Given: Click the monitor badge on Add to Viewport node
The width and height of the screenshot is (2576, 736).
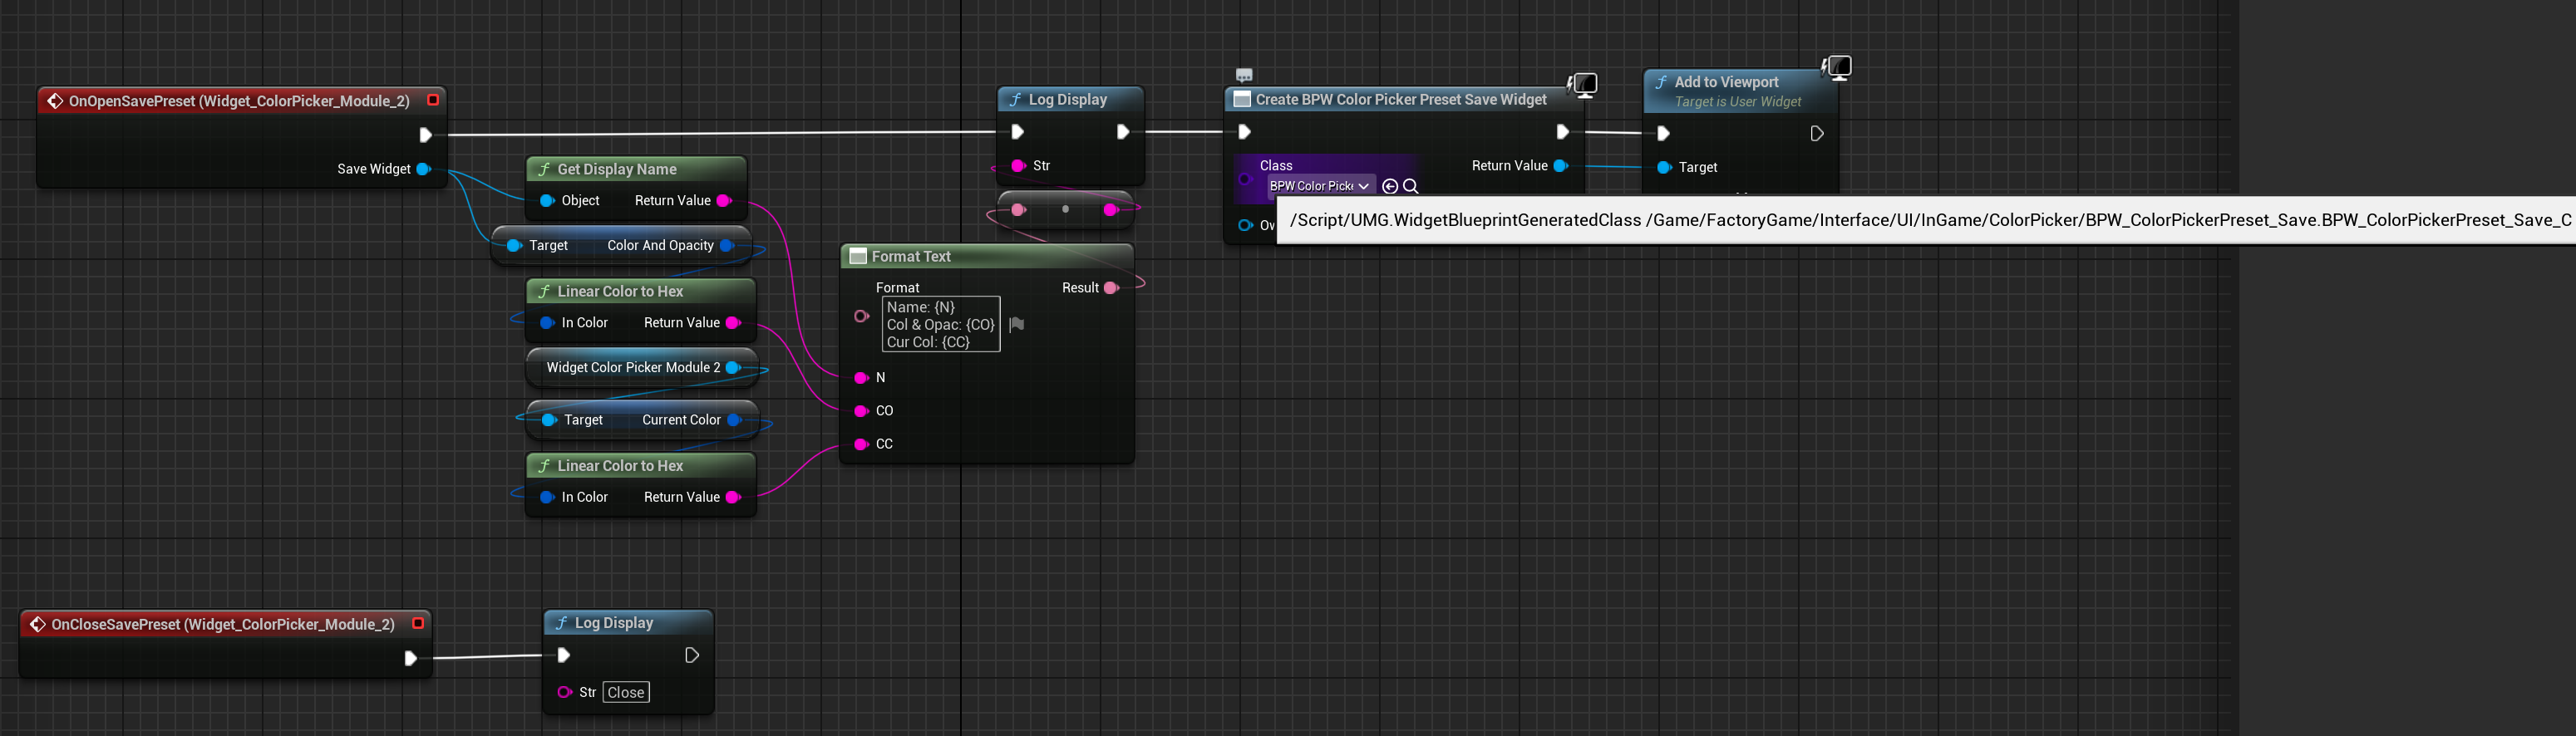Looking at the screenshot, I should click(1838, 68).
